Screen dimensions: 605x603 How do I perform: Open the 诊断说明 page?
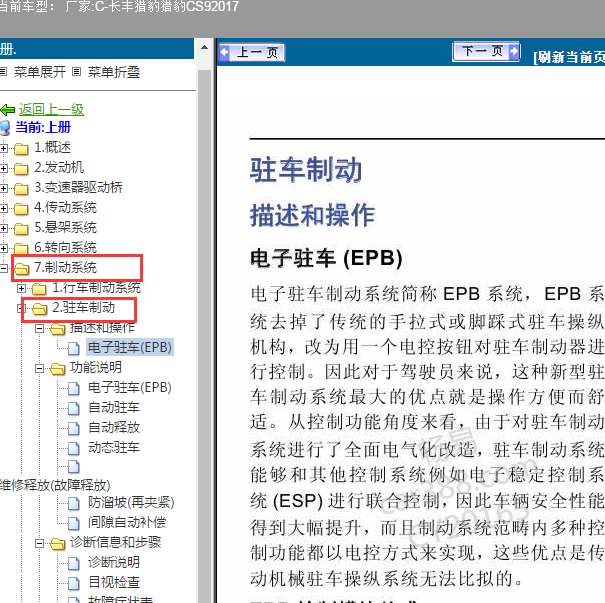click(x=114, y=562)
